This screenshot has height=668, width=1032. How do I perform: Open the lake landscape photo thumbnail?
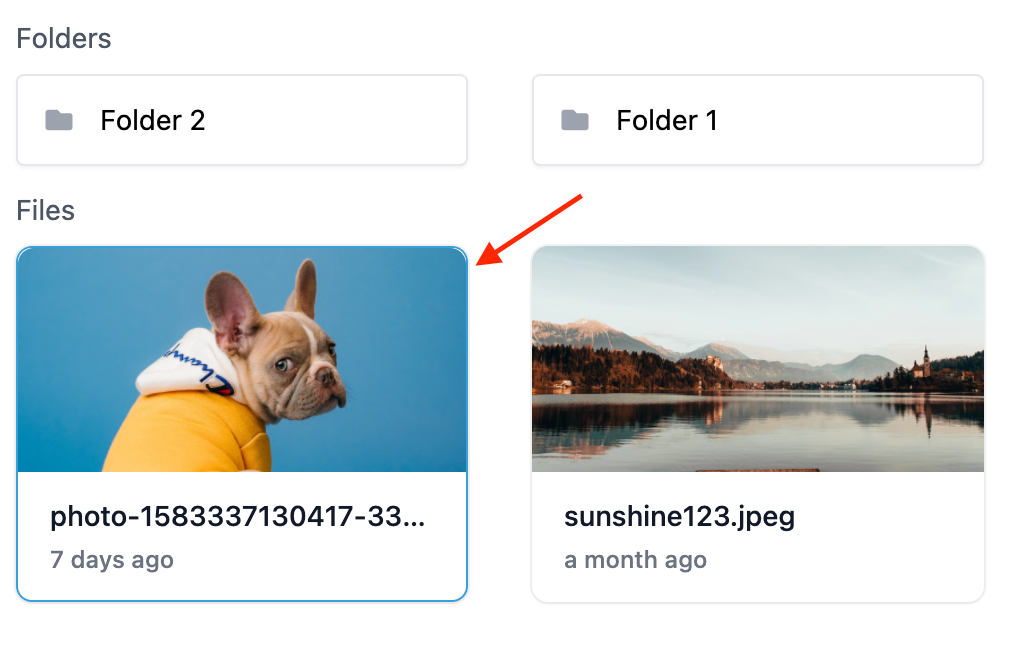coord(757,359)
